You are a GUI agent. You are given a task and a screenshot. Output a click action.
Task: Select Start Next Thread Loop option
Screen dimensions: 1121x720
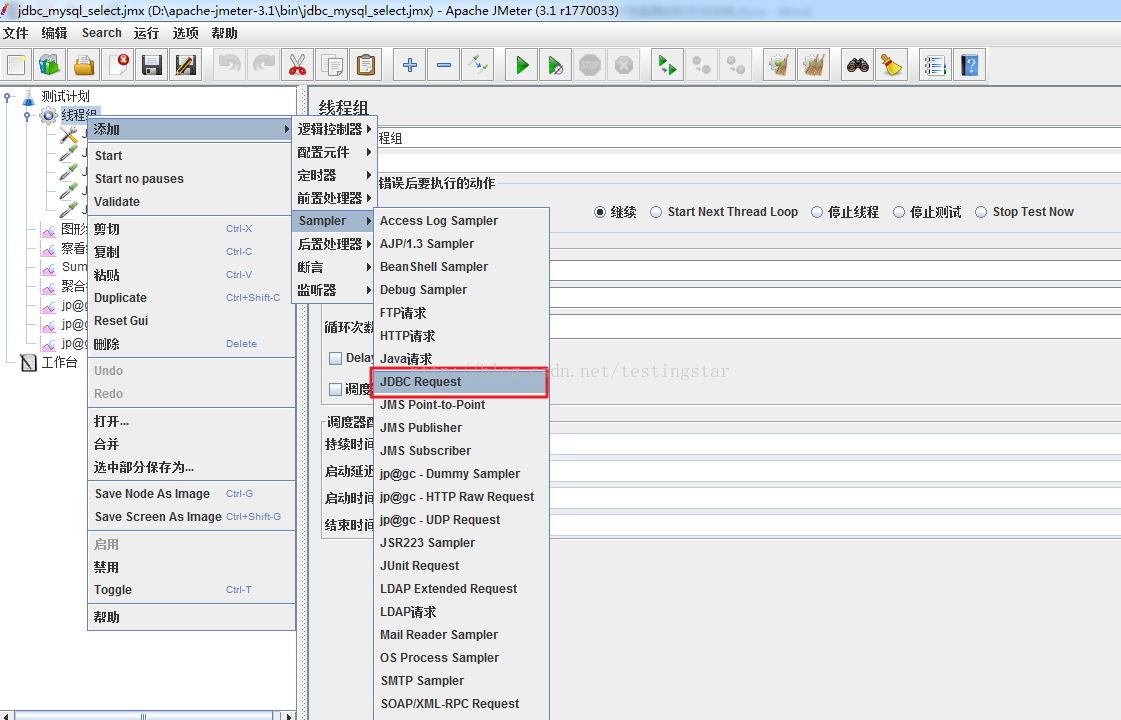tap(656, 212)
